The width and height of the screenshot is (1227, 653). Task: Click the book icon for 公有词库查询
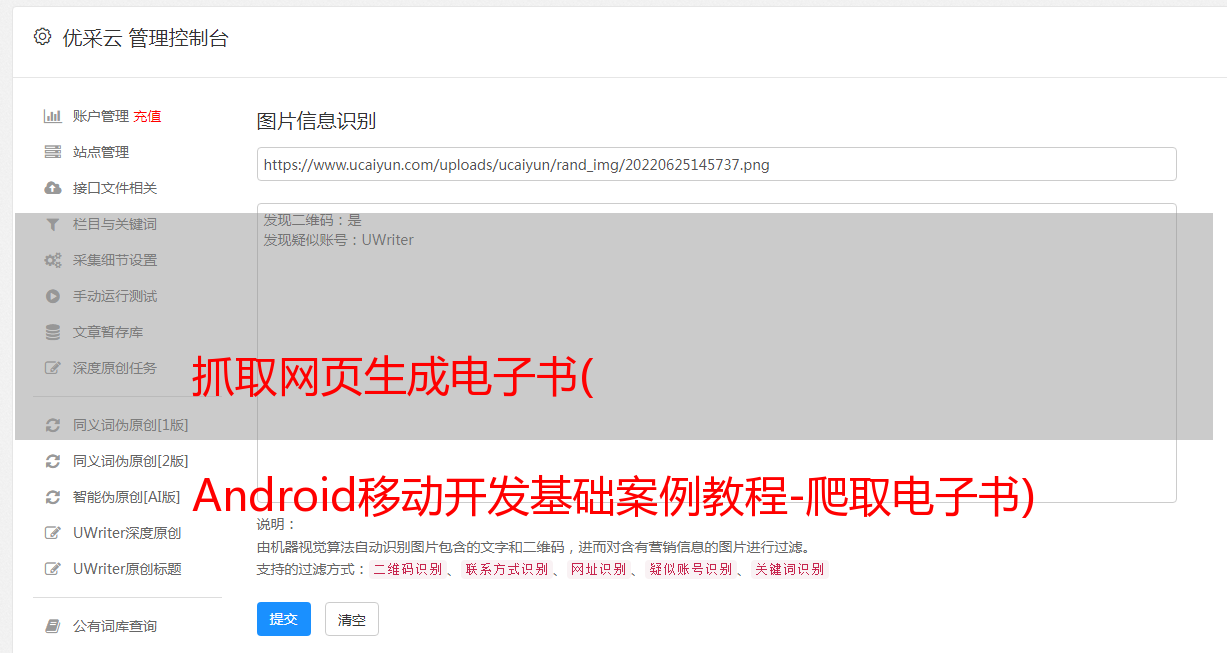tap(53, 626)
